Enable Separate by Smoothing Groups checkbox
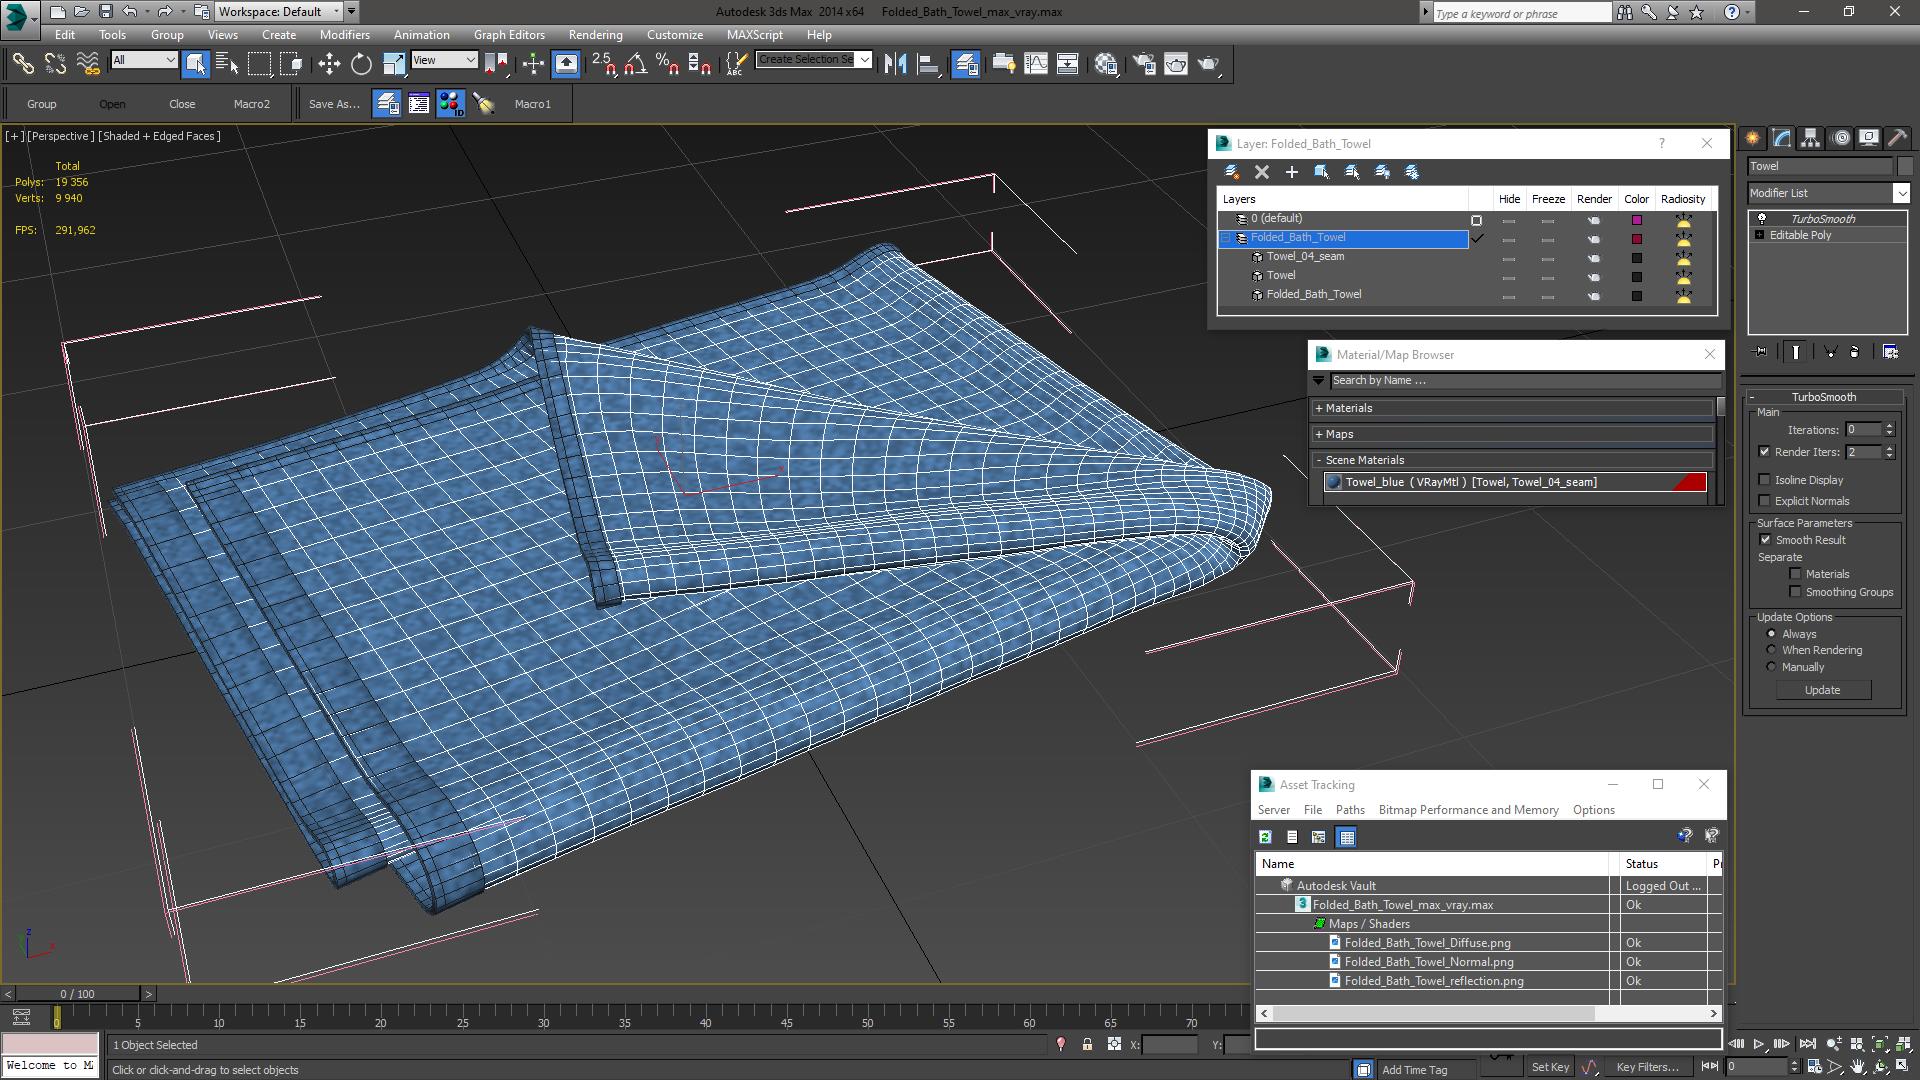Viewport: 1920px width, 1080px height. coord(1795,592)
